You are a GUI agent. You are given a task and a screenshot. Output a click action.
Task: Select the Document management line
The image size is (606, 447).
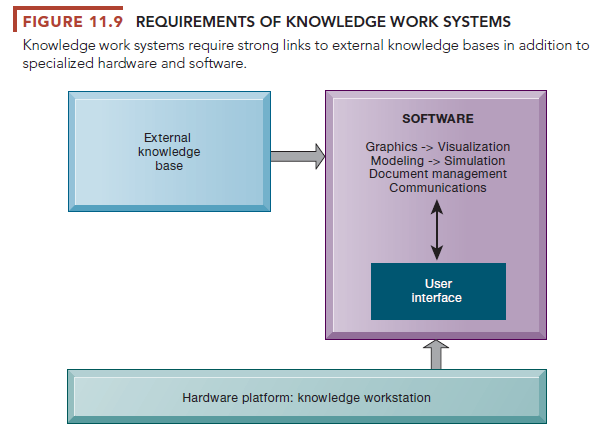click(437, 174)
